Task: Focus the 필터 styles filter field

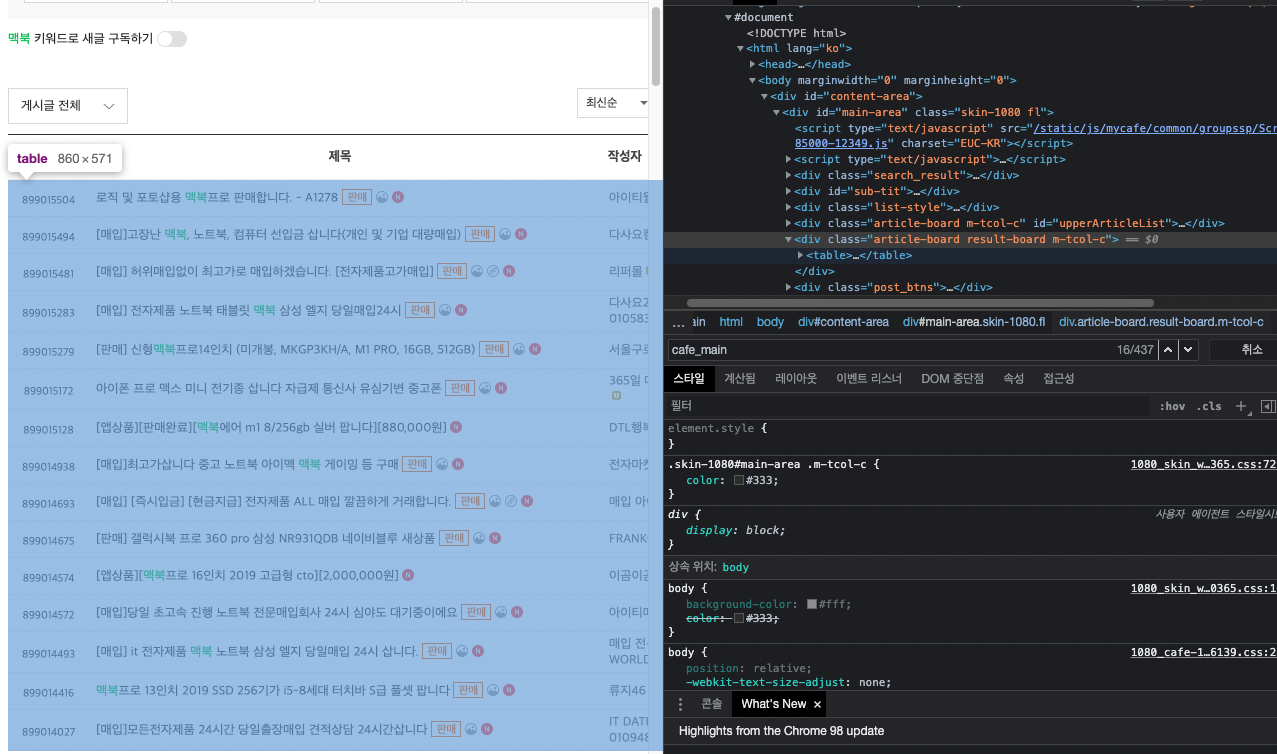Action: [x=910, y=406]
